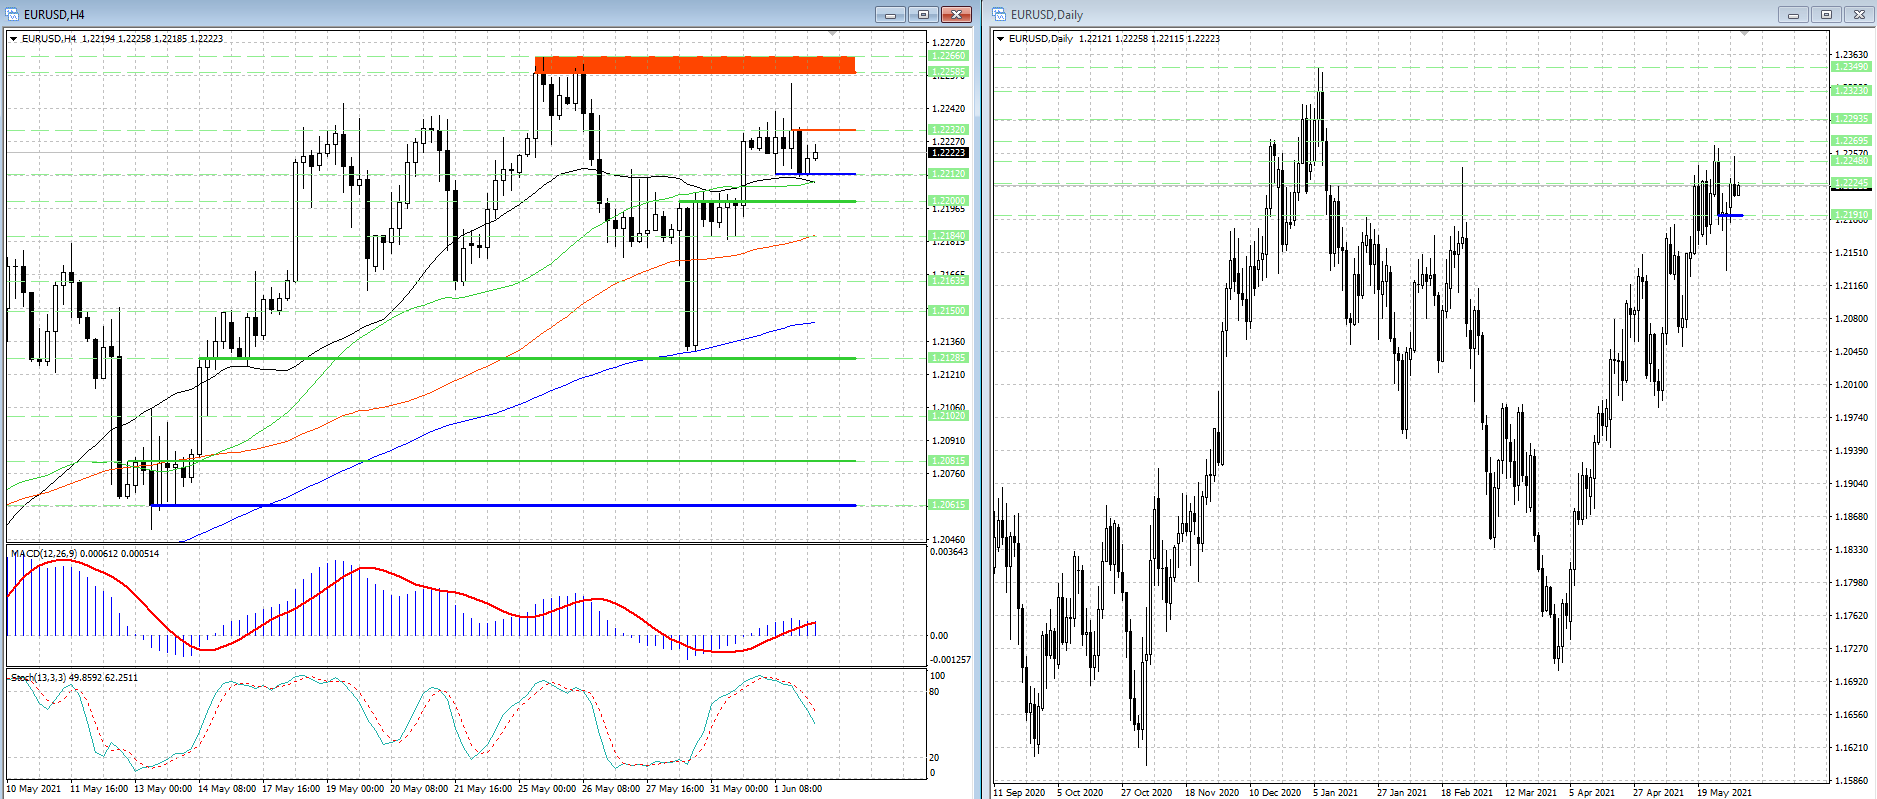1877x799 pixels.
Task: Click the green 1.21500 price label
Action: click(948, 311)
